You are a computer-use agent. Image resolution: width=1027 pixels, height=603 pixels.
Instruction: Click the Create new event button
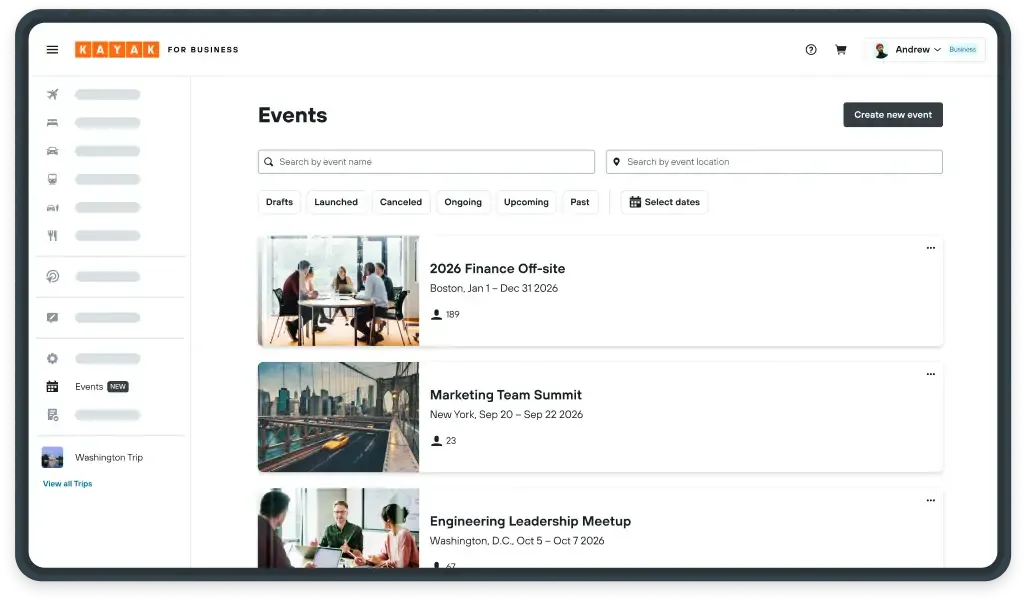coord(892,114)
